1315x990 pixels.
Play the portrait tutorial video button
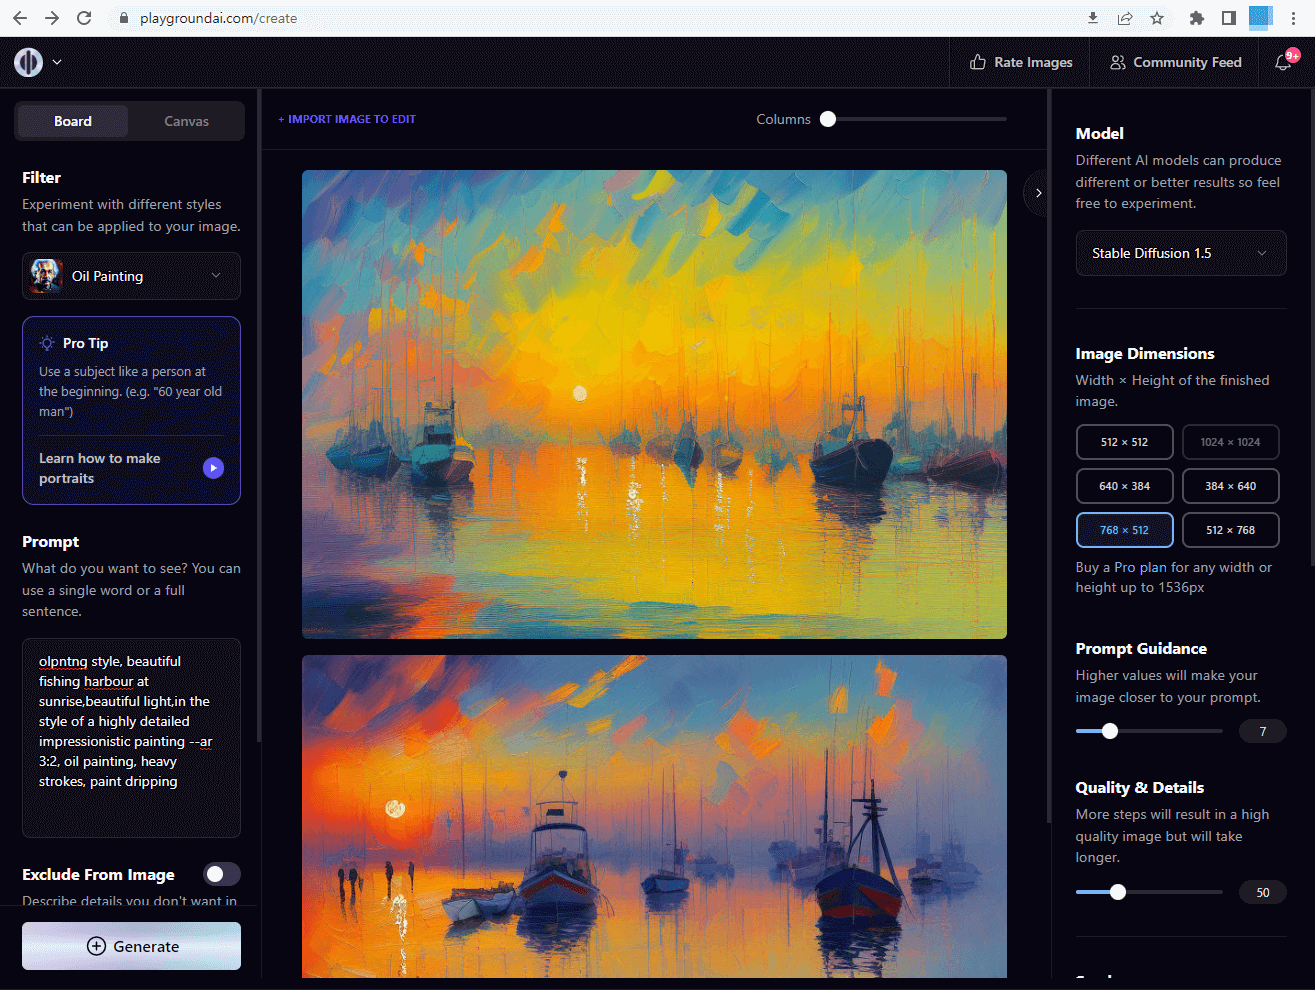pyautogui.click(x=213, y=468)
